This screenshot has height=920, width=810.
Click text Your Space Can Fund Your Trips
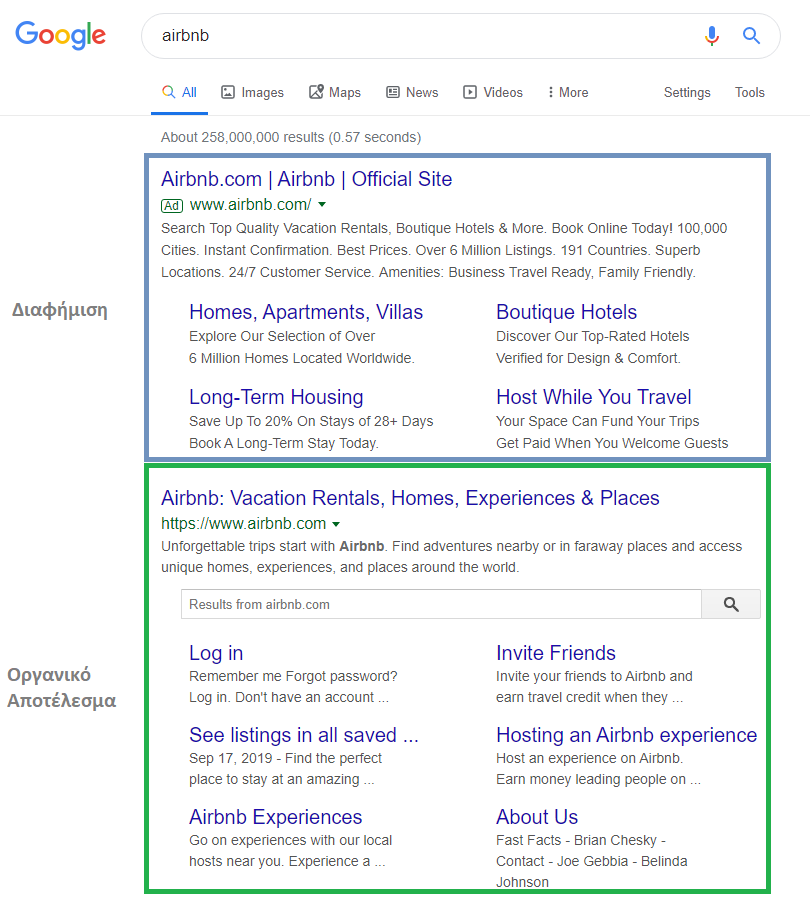click(598, 421)
